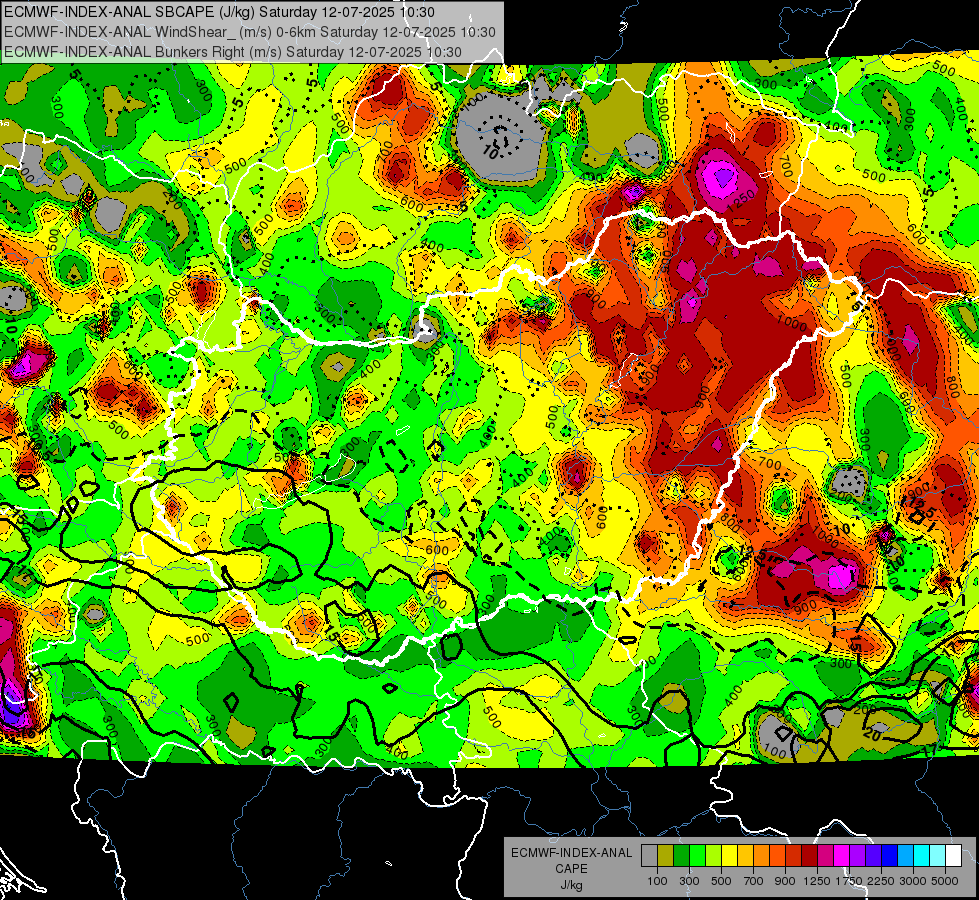Click the olive swatch in CAPE legend

[x=666, y=855]
